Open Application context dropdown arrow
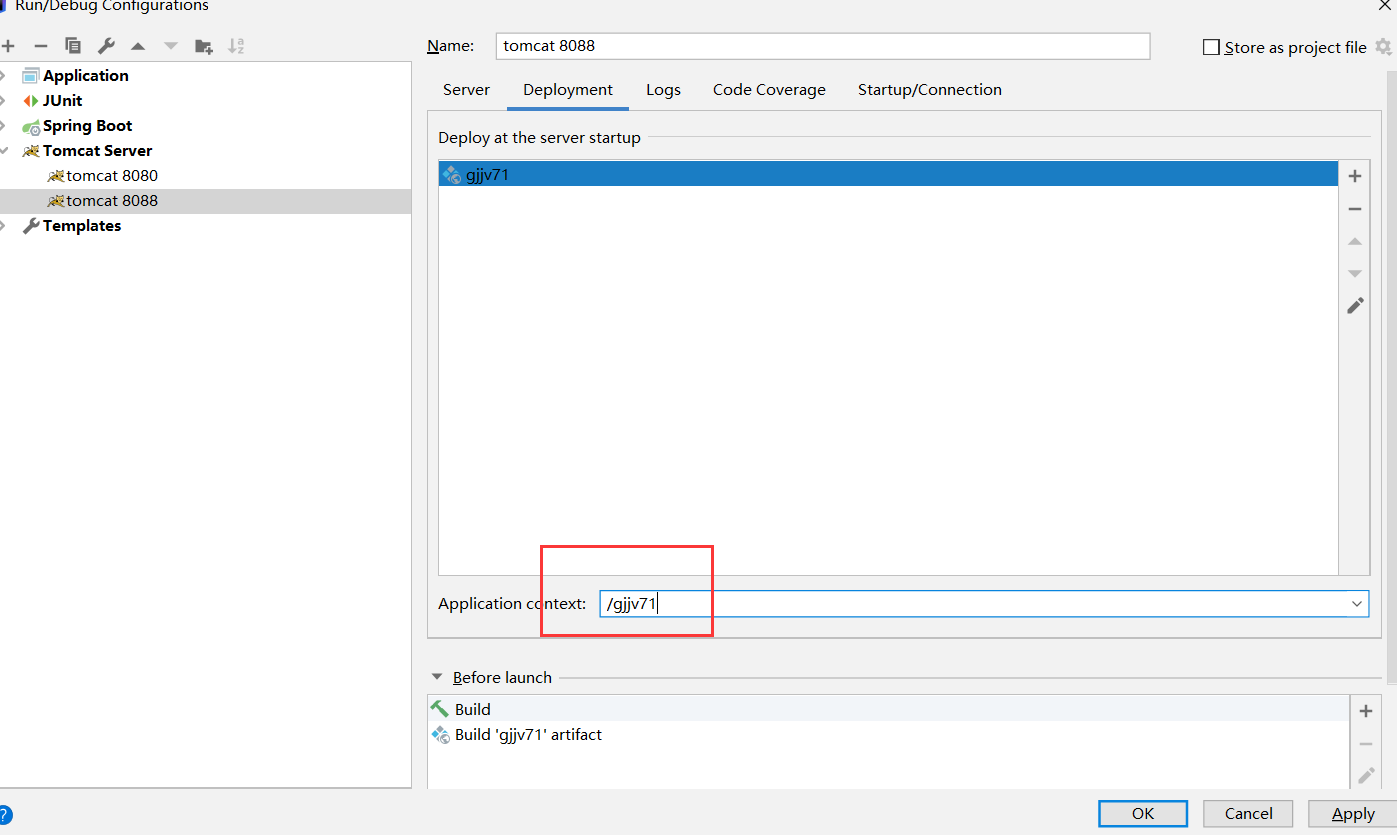The image size is (1397, 835). coord(1357,604)
